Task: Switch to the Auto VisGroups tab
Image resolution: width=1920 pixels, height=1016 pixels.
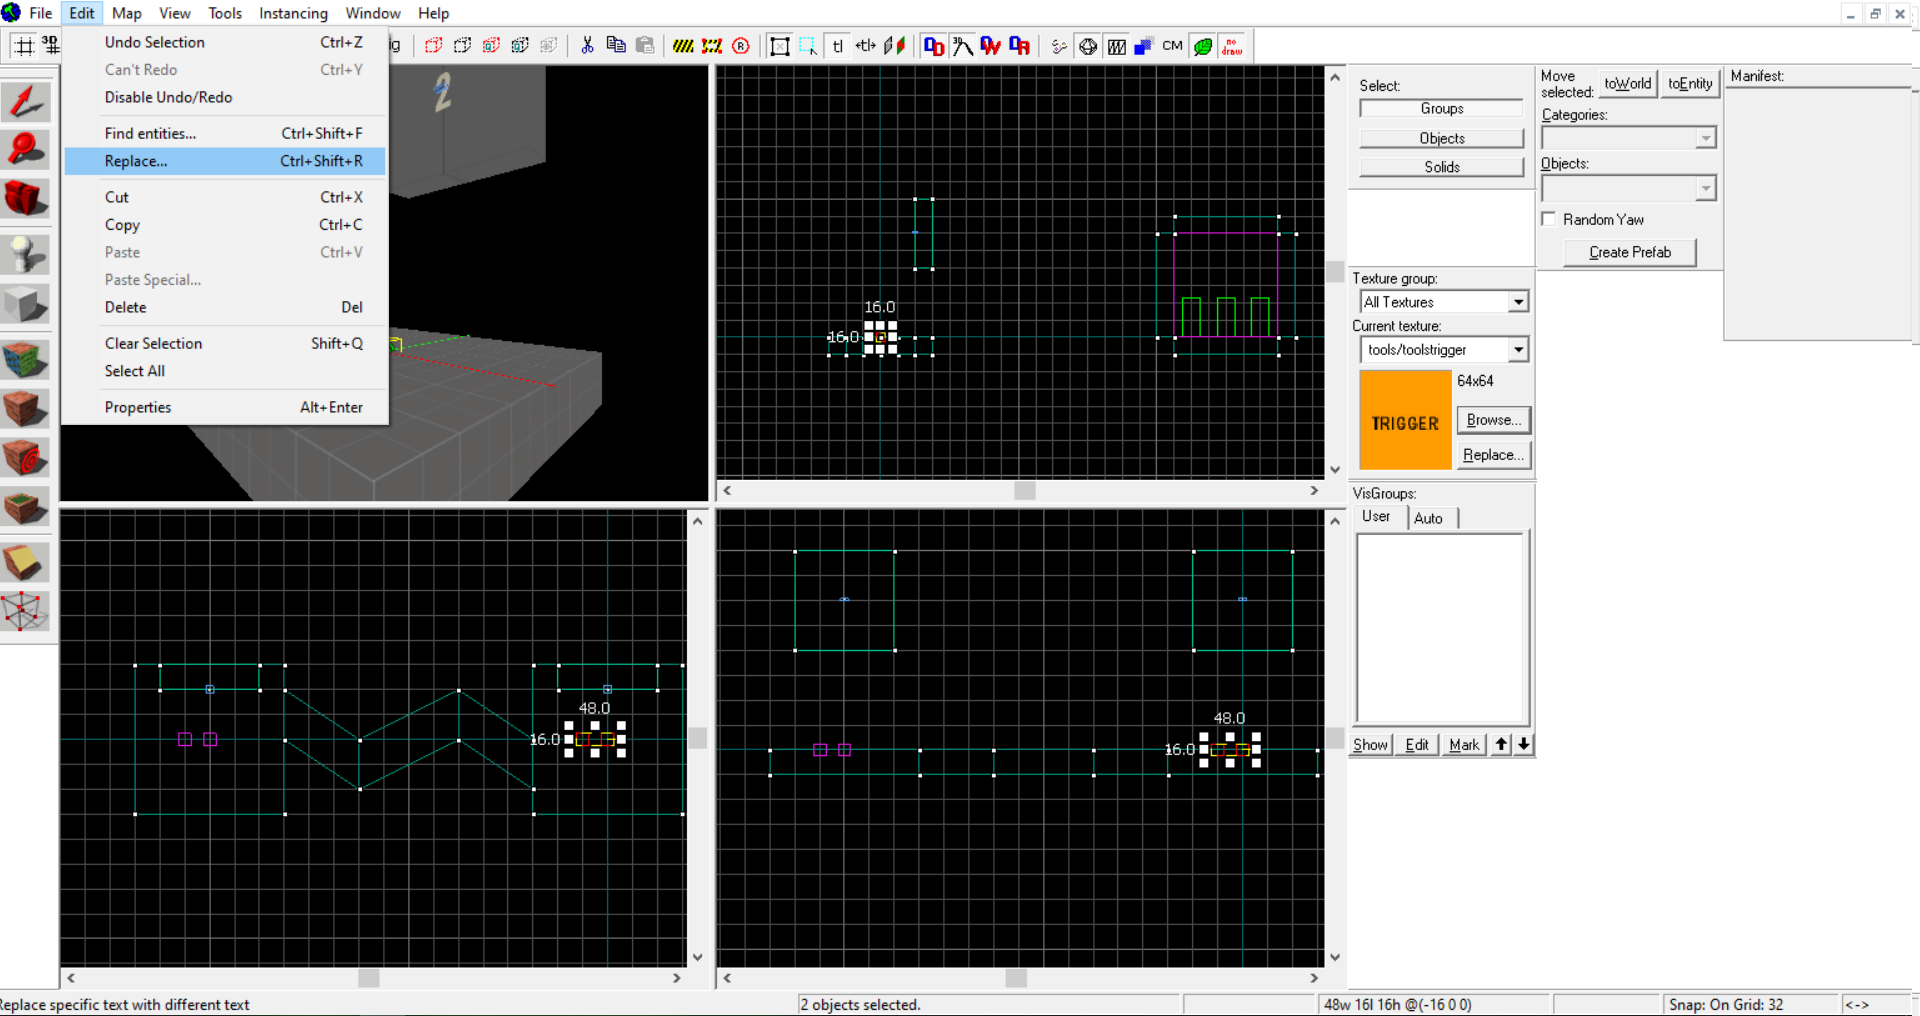Action: tap(1428, 518)
